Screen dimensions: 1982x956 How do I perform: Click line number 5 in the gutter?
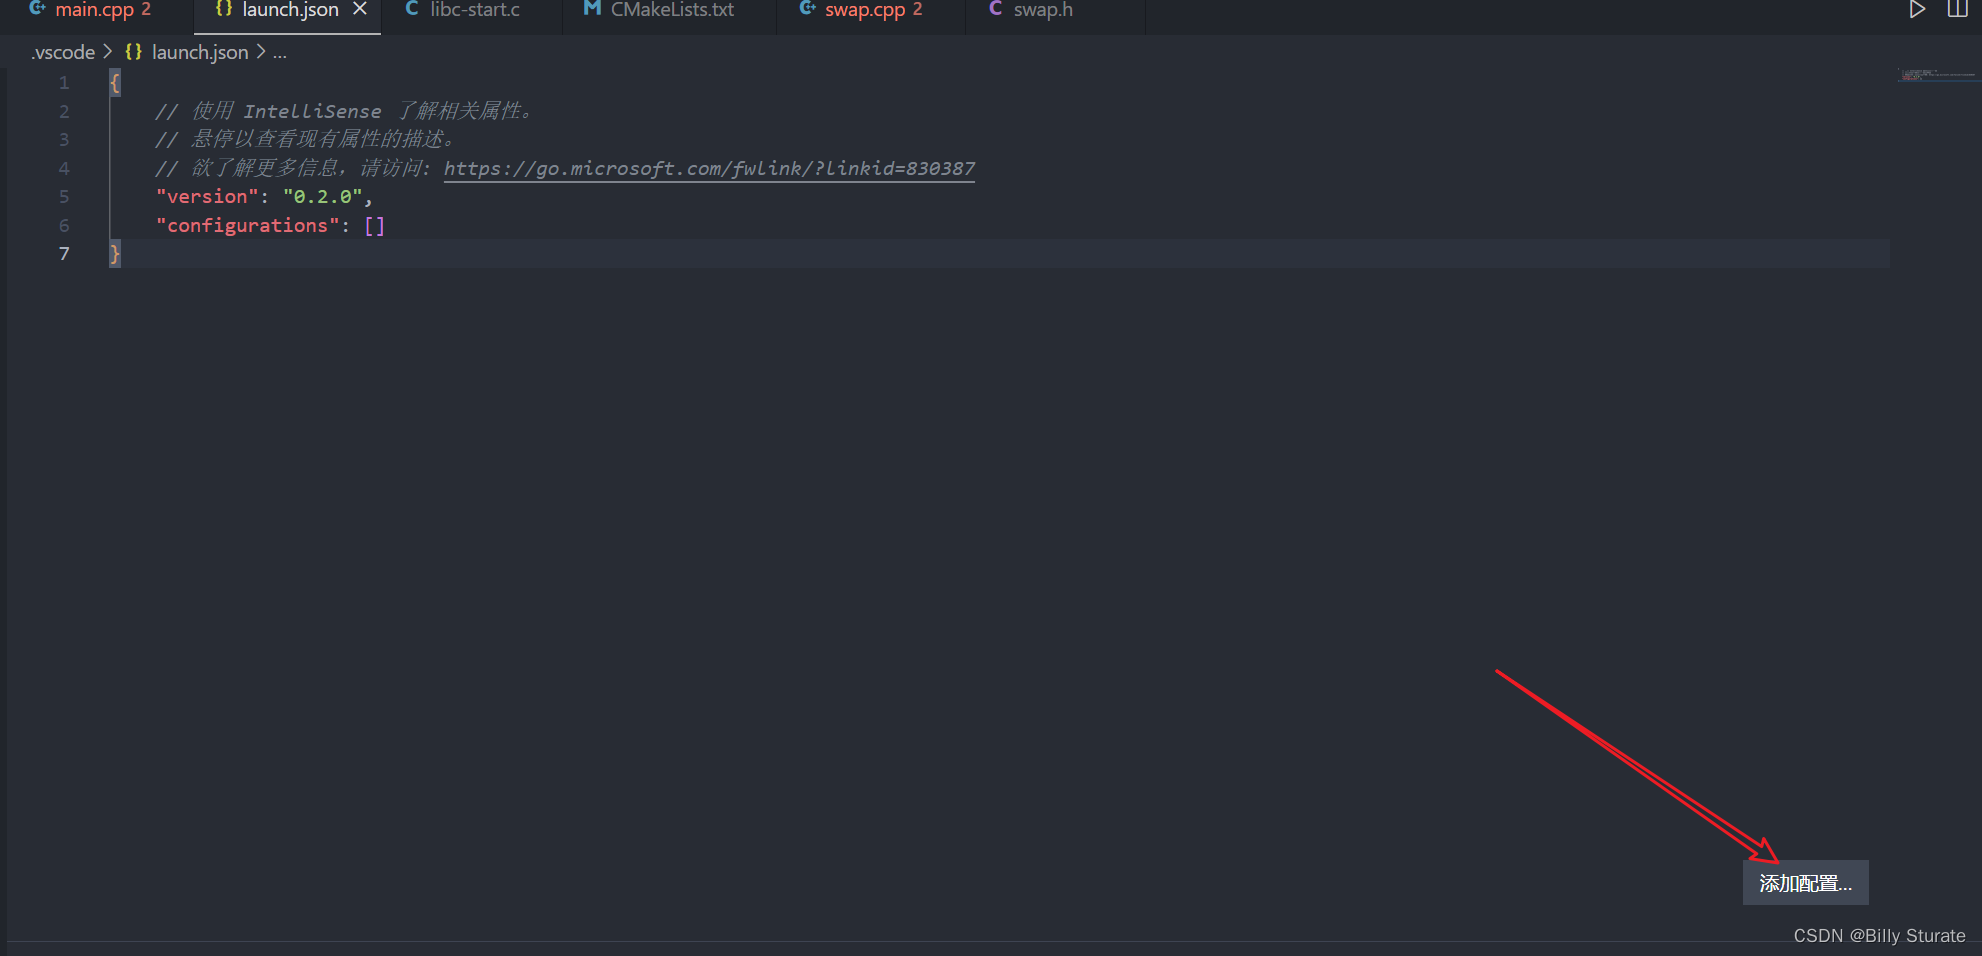point(64,196)
